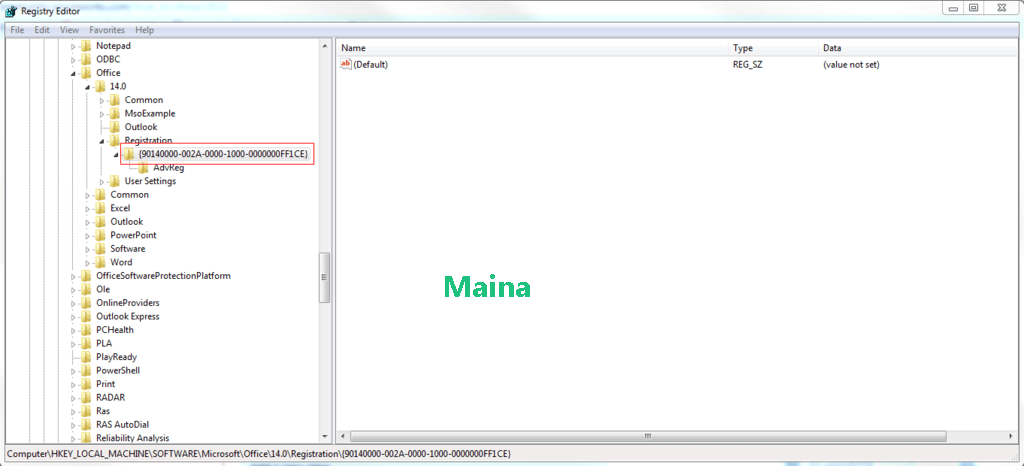This screenshot has height=466, width=1024.
Task: Open the Edit menu
Action: (x=42, y=30)
